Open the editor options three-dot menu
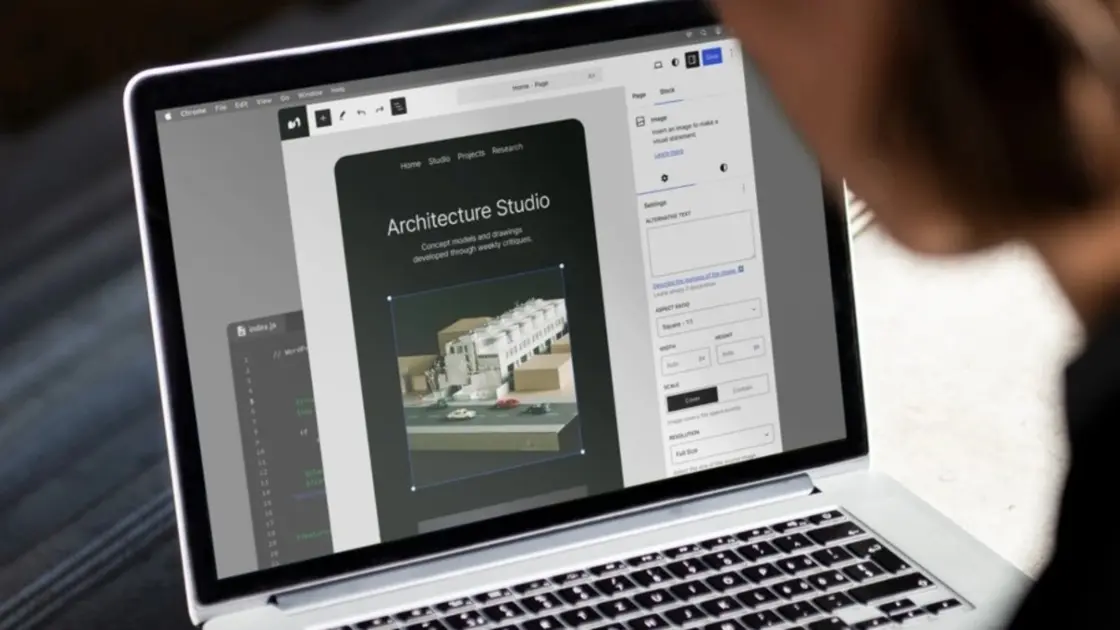Viewport: 1120px width, 630px height. (730, 54)
